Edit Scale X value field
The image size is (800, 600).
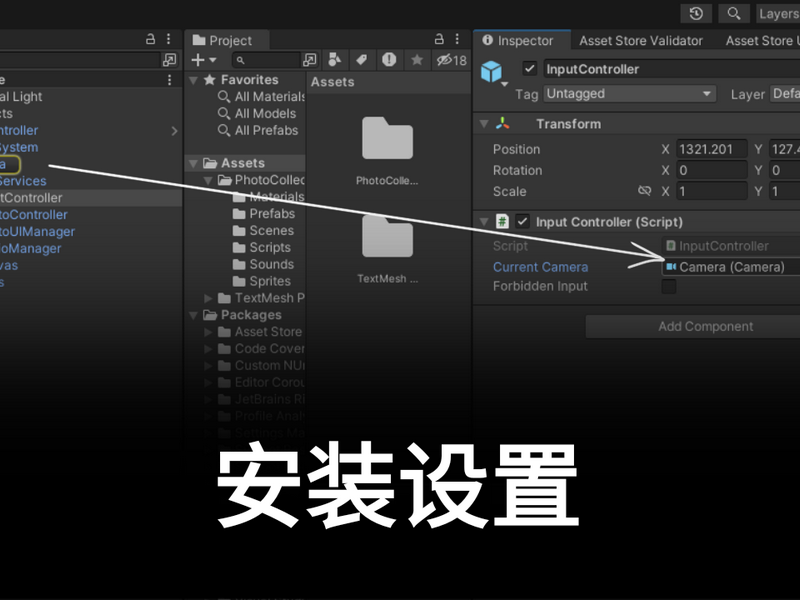click(x=712, y=191)
